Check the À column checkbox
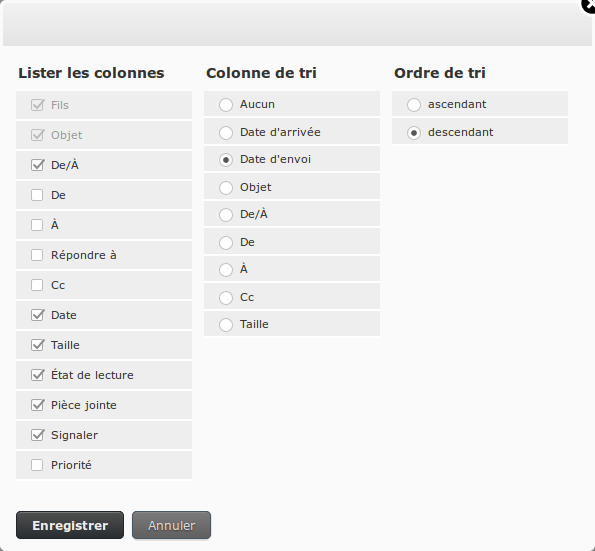The image size is (595, 551). point(37,225)
